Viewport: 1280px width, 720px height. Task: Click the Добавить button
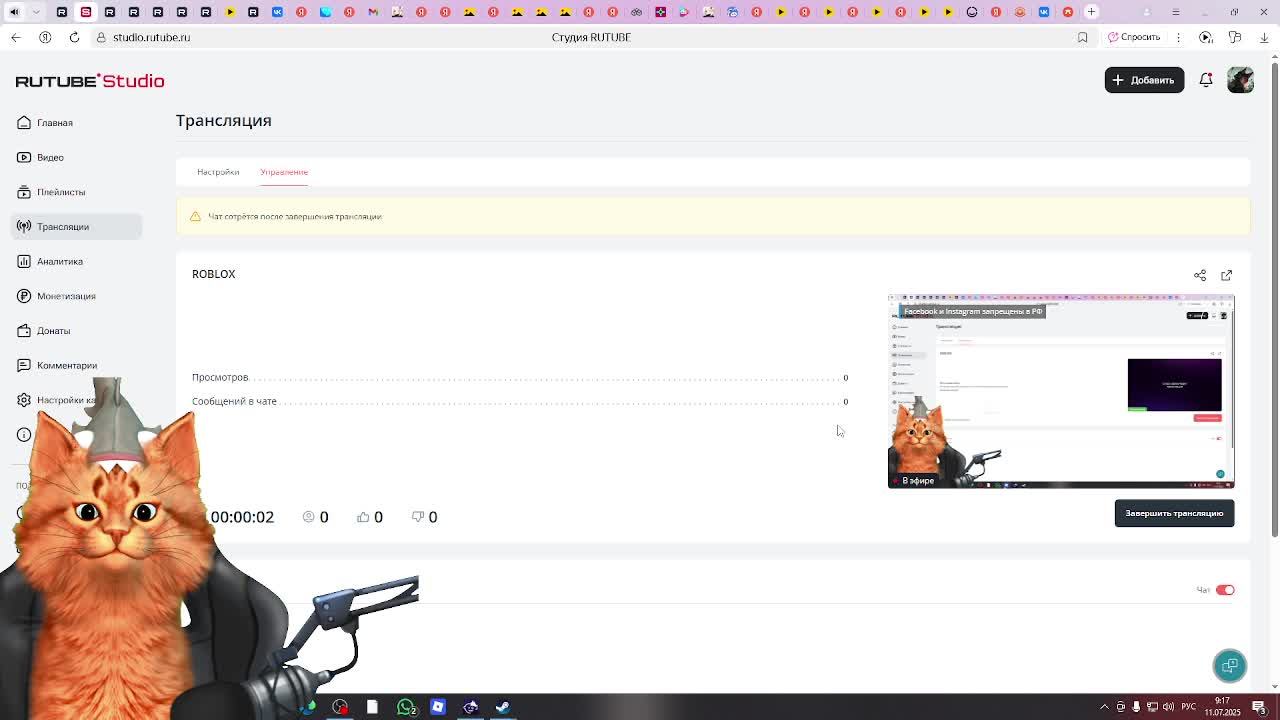click(1144, 80)
